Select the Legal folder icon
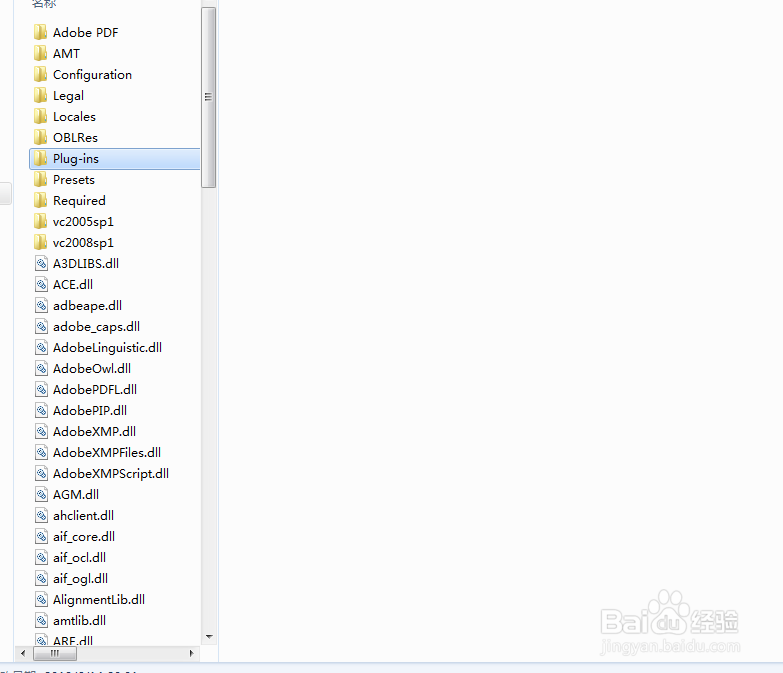 pyautogui.click(x=40, y=95)
